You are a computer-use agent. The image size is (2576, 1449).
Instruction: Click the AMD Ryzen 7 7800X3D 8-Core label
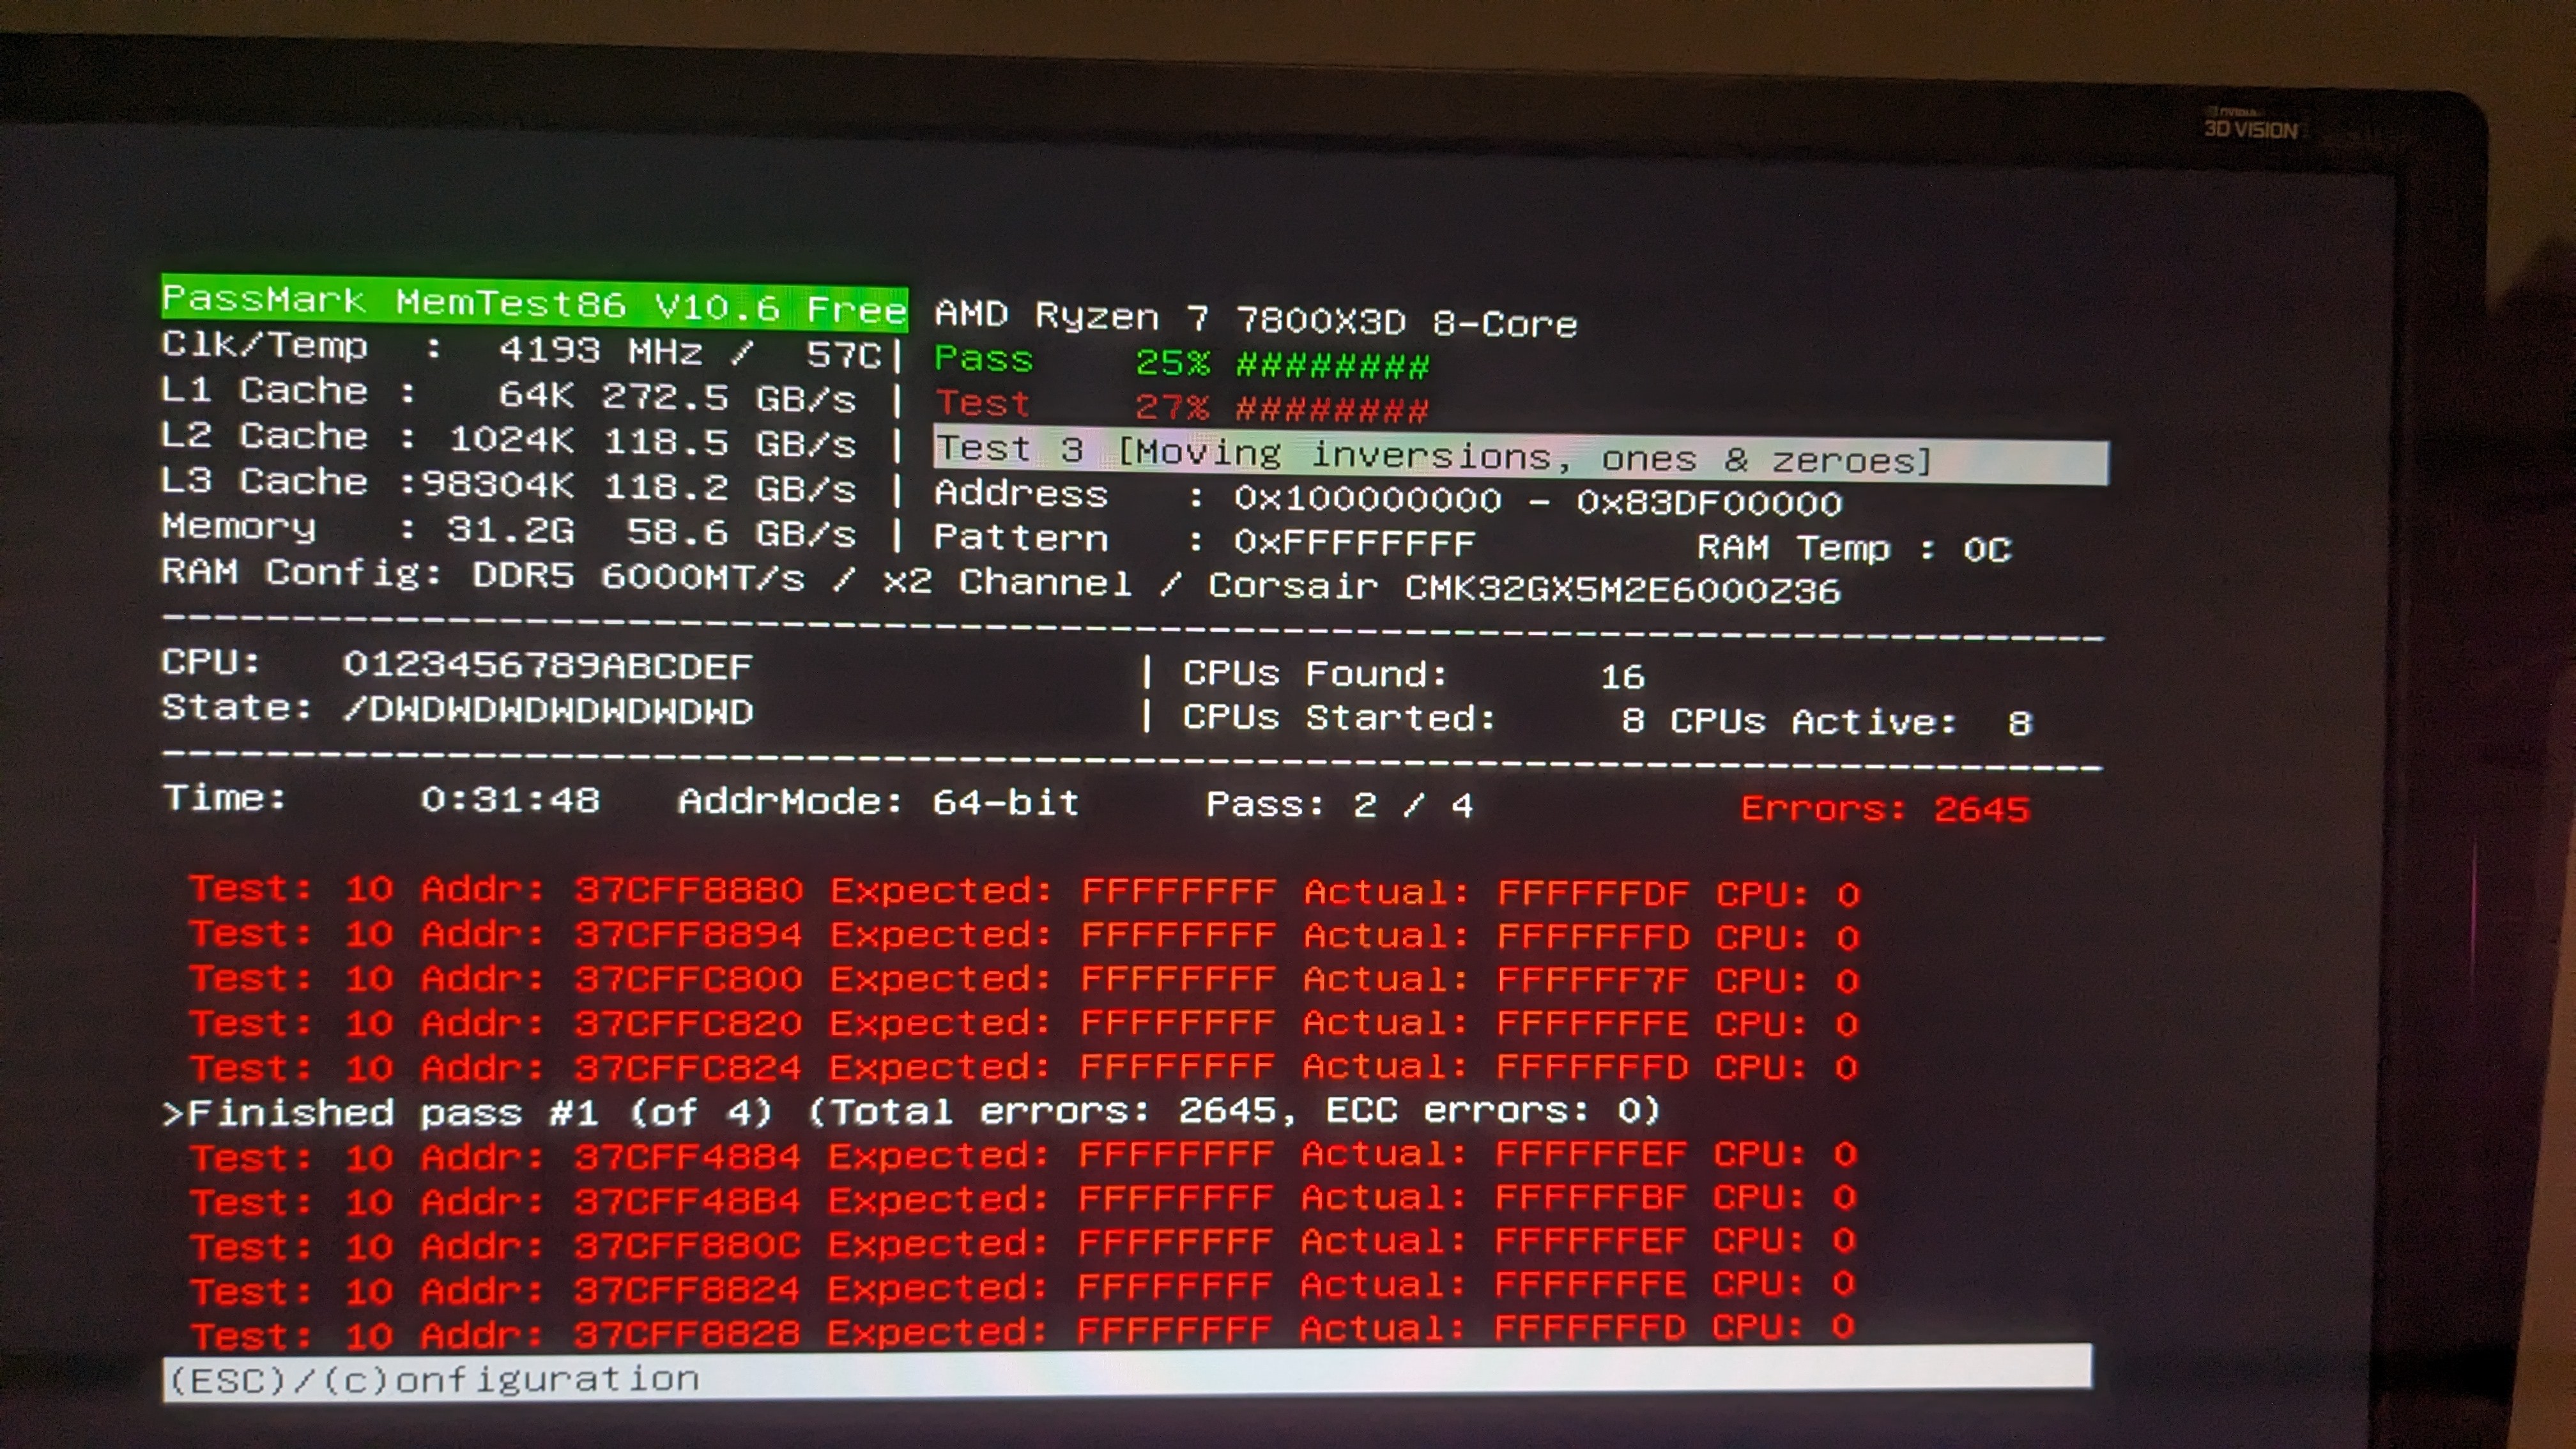coord(1256,319)
